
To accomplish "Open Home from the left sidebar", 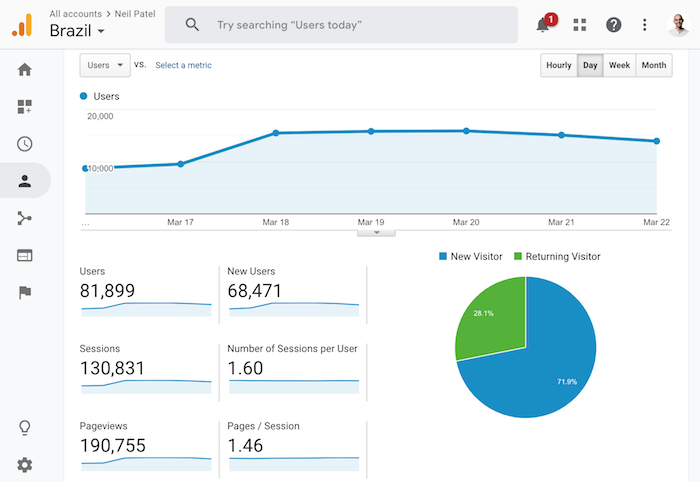I will click(x=25, y=70).
